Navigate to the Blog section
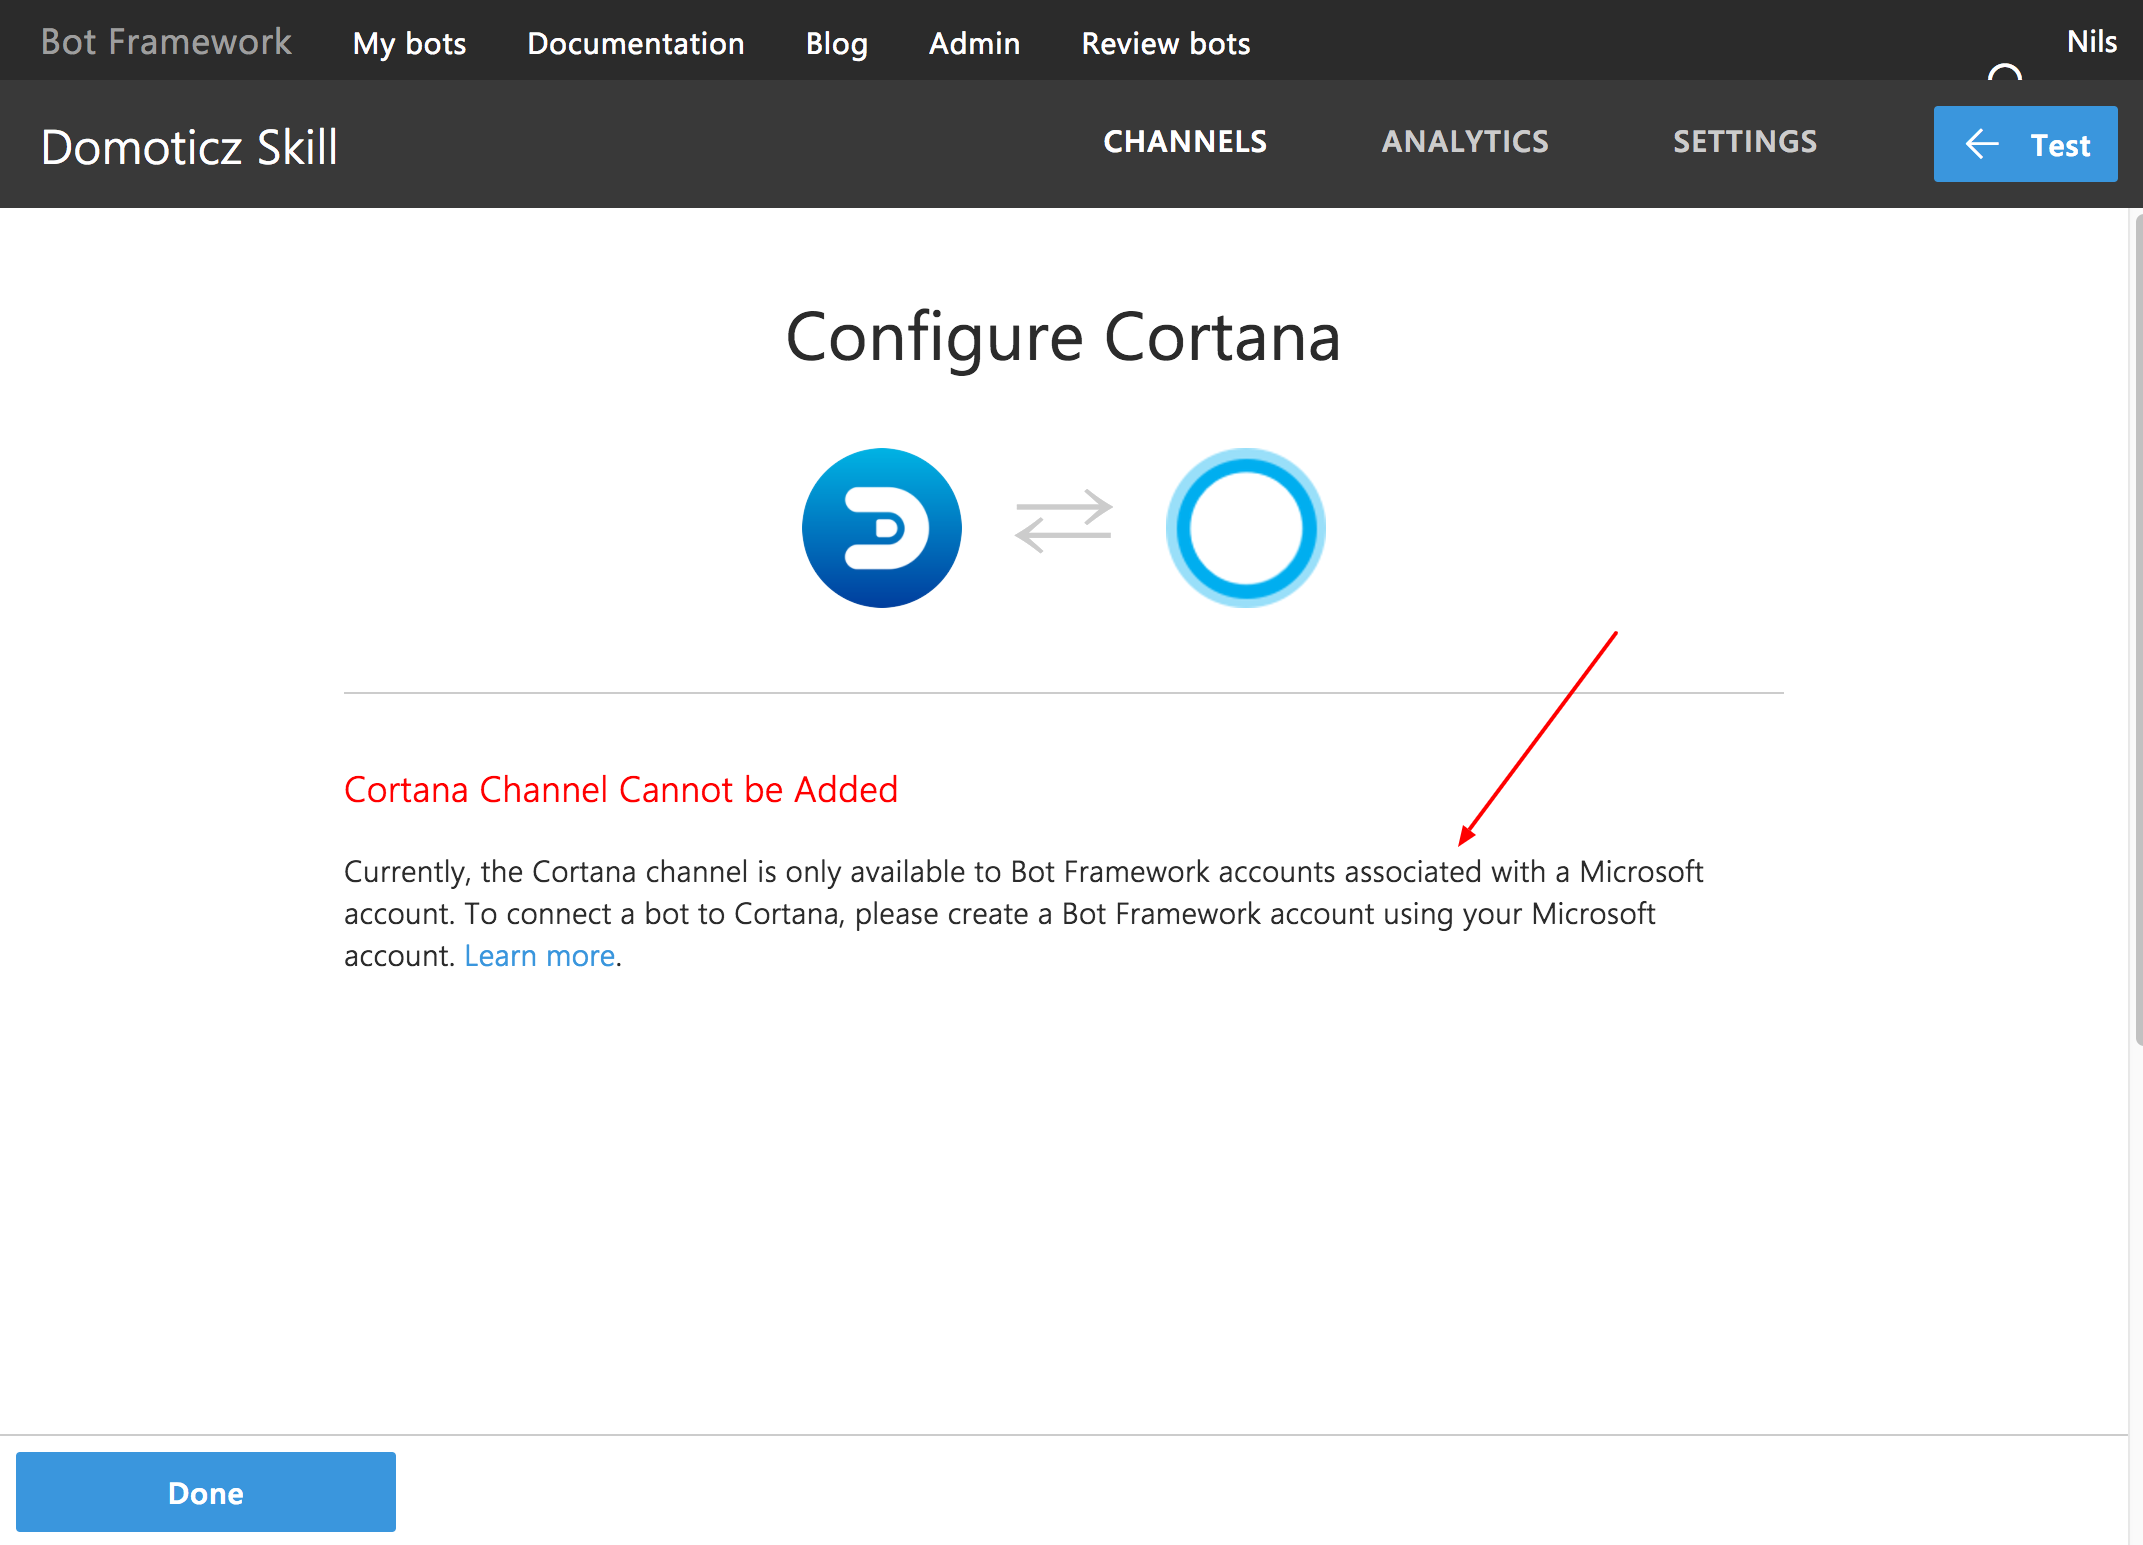Screen dimensions: 2143x1545 (836, 43)
